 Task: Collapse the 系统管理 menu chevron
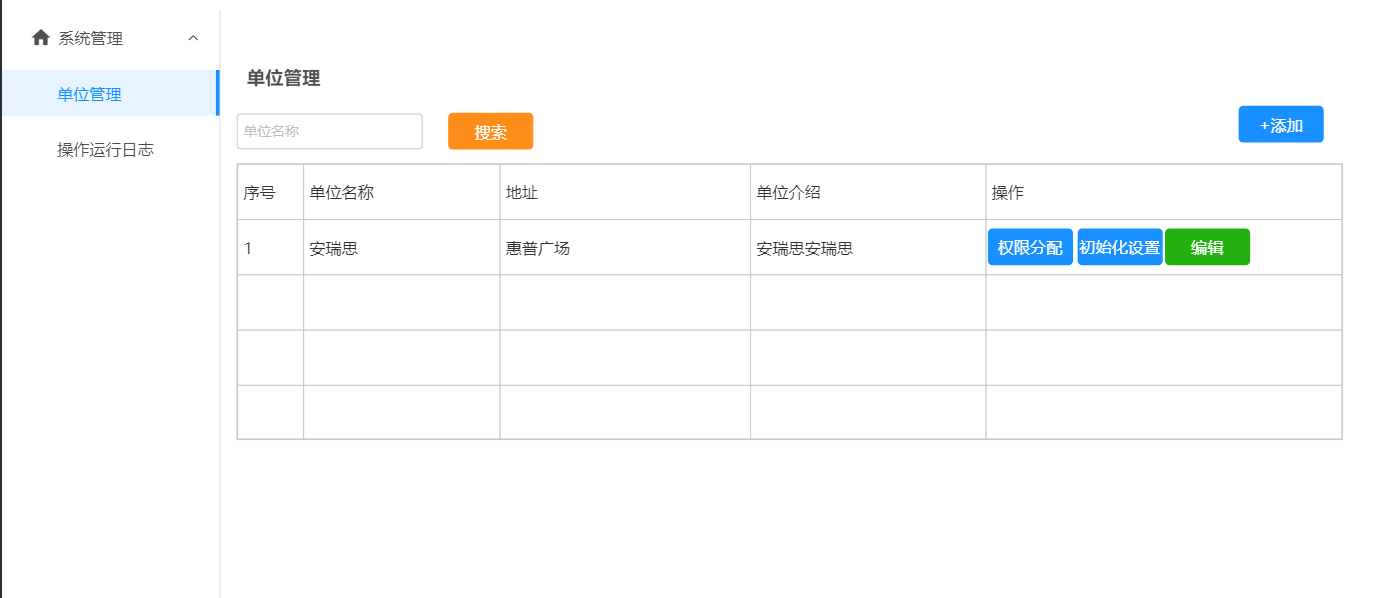pyautogui.click(x=193, y=38)
